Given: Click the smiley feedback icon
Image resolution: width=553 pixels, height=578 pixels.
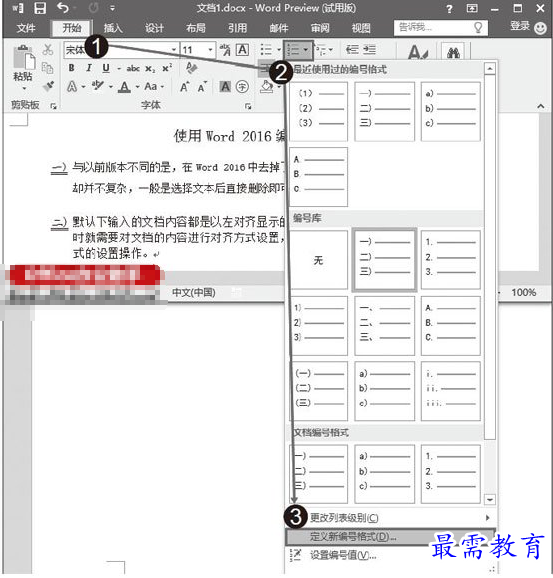Looking at the screenshot, I should point(540,28).
